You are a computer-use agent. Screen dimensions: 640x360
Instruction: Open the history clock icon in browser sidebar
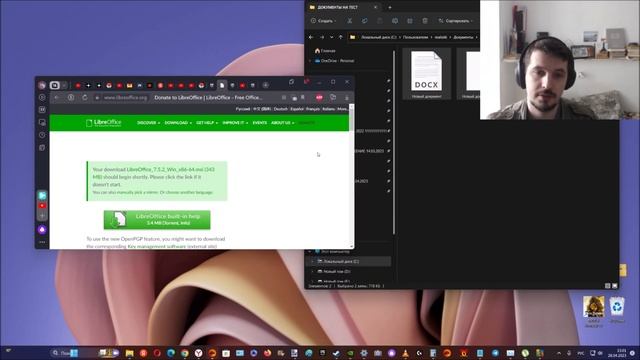click(42, 135)
